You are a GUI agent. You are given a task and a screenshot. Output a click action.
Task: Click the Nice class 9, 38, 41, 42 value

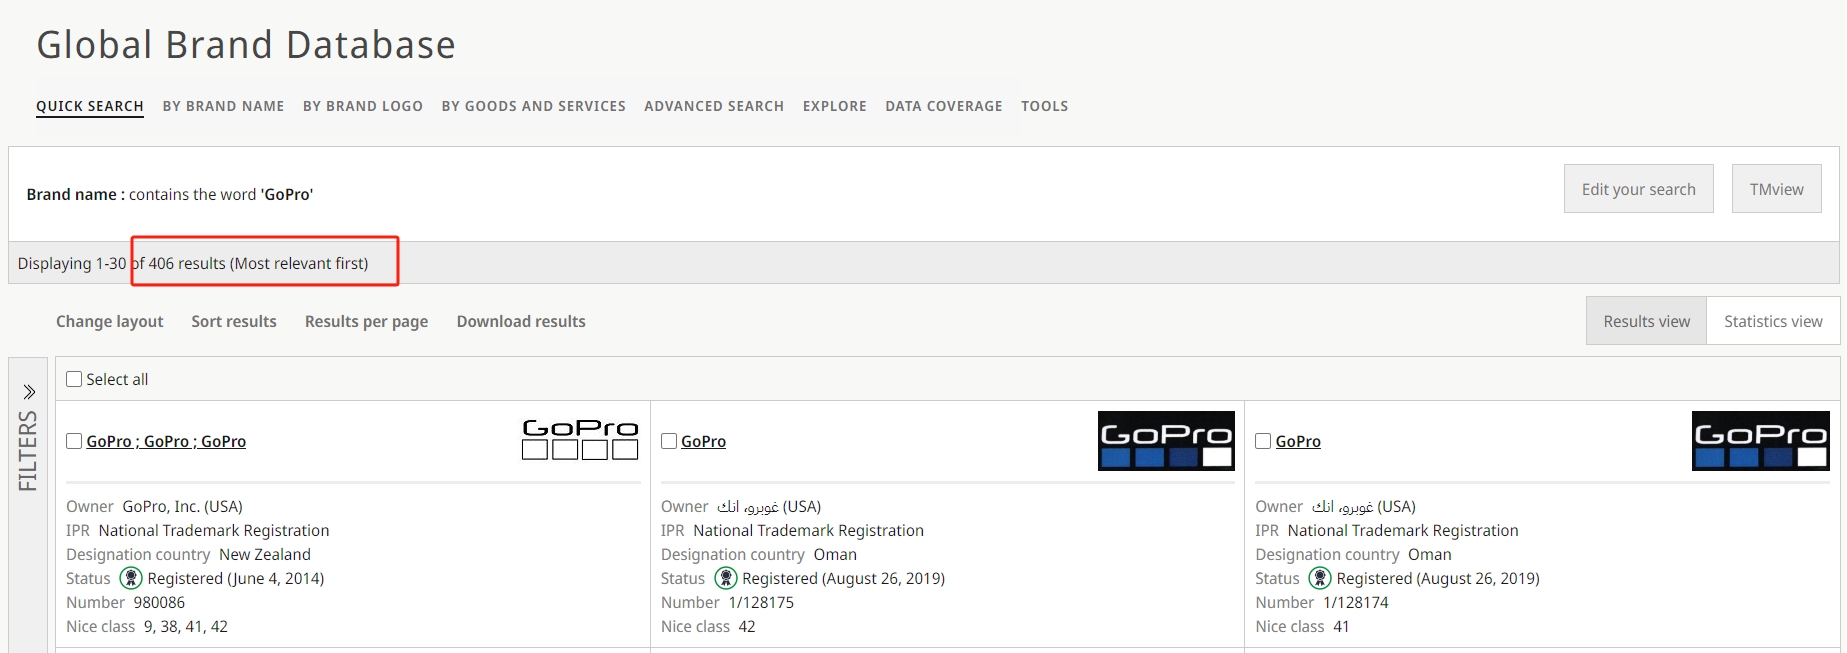(186, 626)
